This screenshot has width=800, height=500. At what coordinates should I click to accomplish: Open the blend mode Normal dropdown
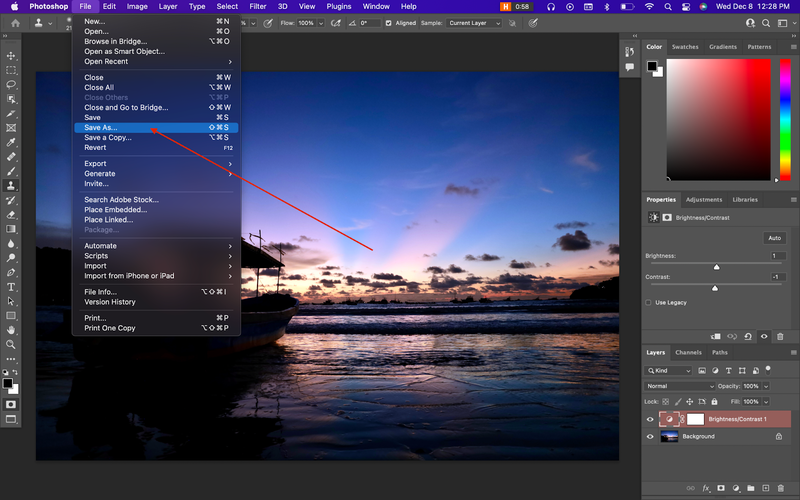coord(680,386)
